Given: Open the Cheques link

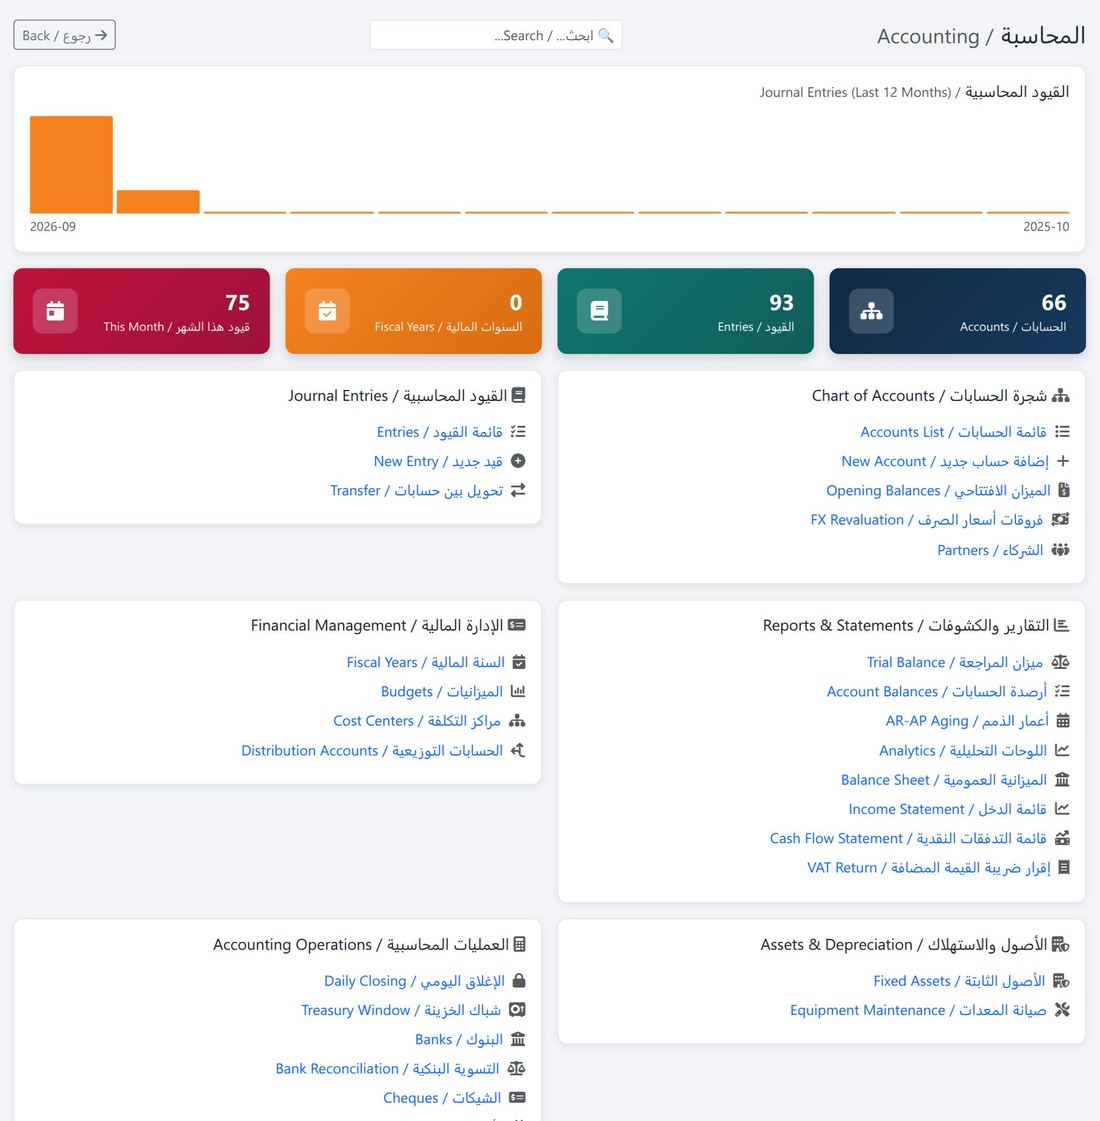Looking at the screenshot, I should pos(442,1097).
